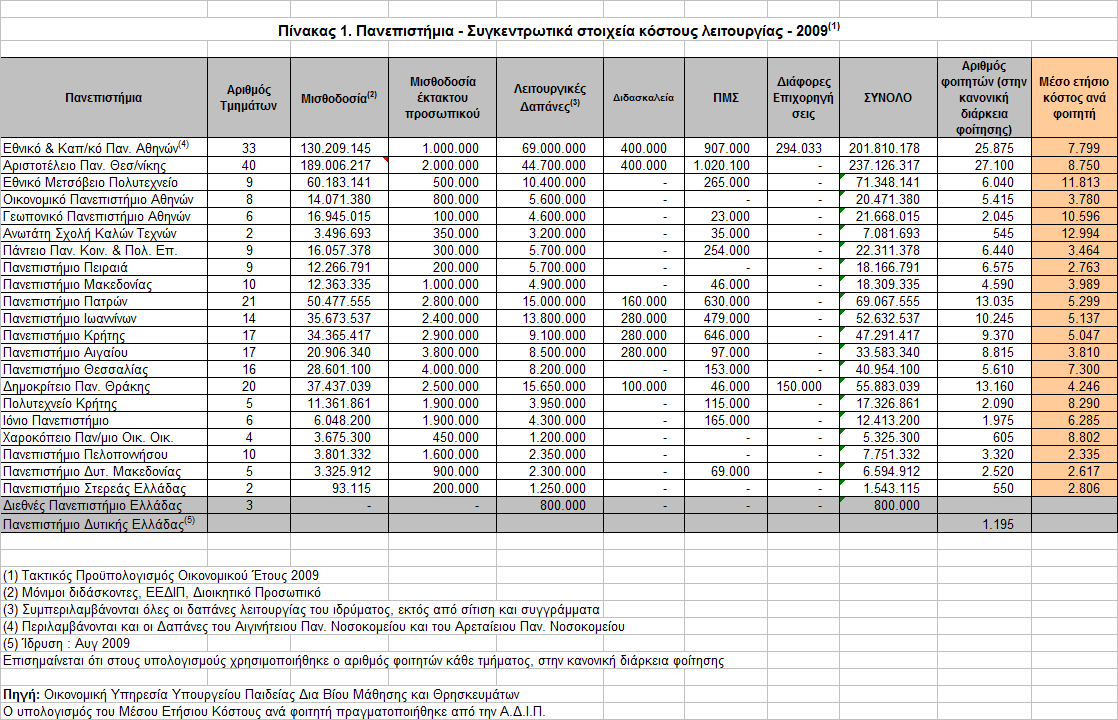Click ΠΜΣ value 1.020.100
Image resolution: width=1118 pixels, height=720 pixels.
(x=726, y=165)
